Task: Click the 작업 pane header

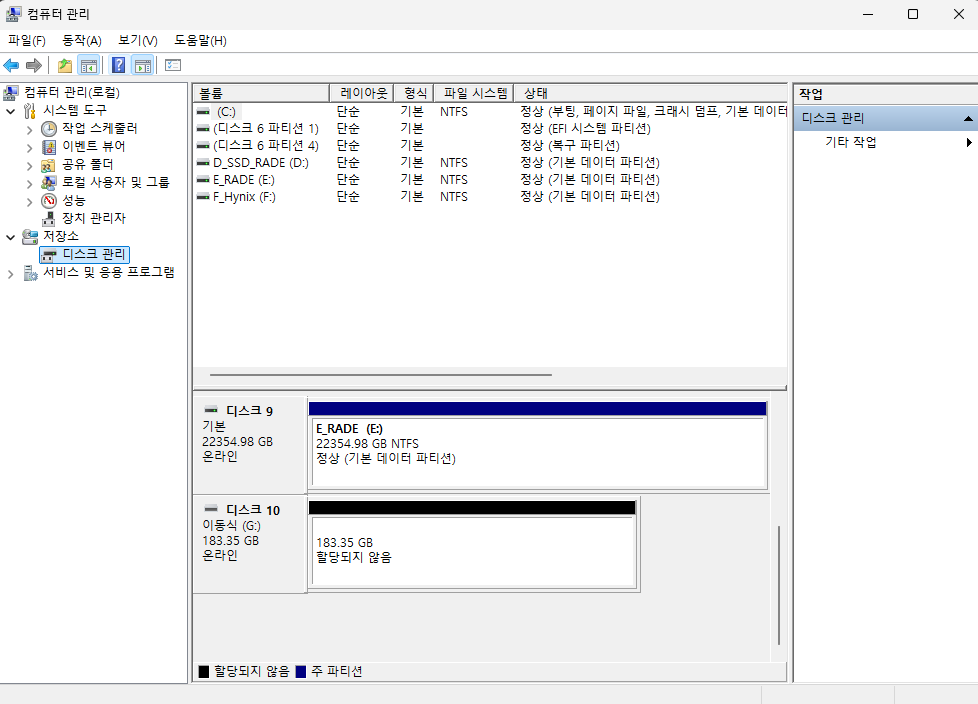Action: coord(886,94)
